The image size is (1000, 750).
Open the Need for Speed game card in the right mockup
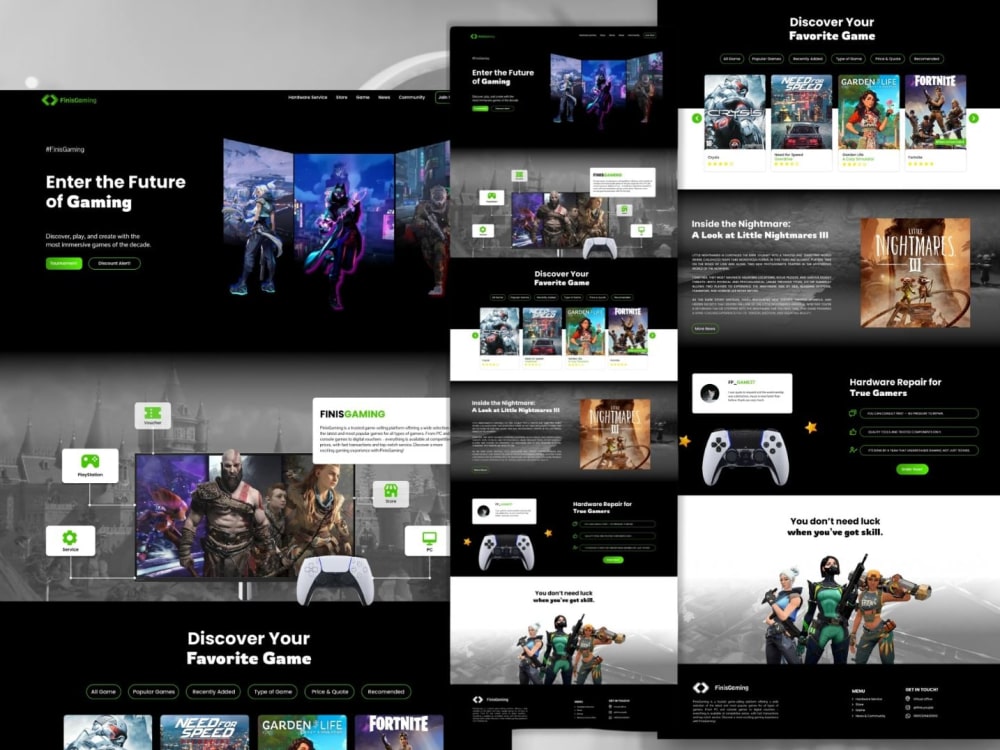(x=802, y=122)
